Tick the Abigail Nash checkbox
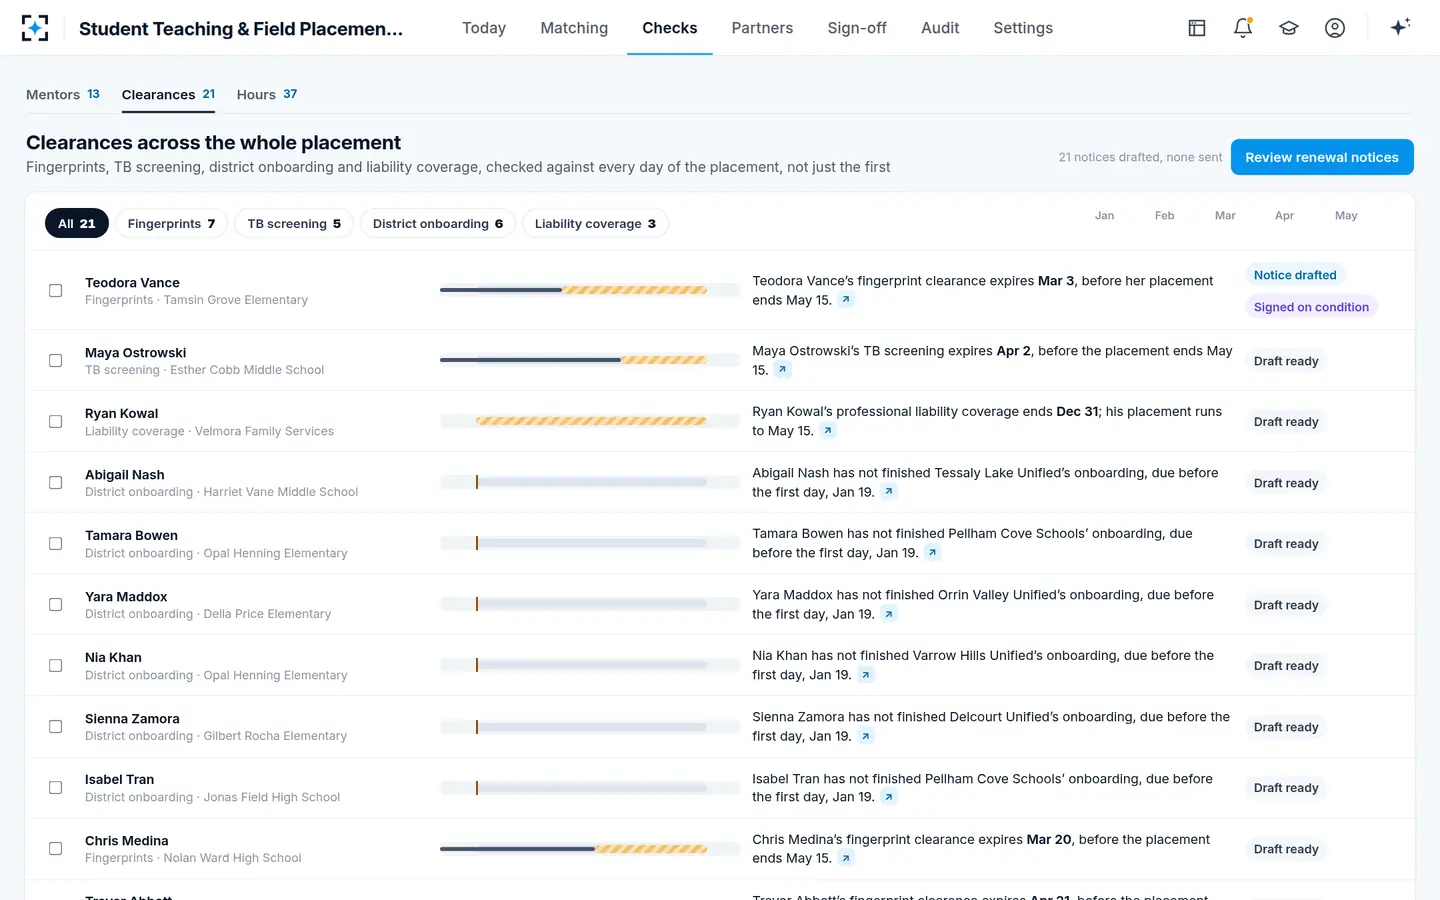This screenshot has width=1440, height=900. click(56, 483)
